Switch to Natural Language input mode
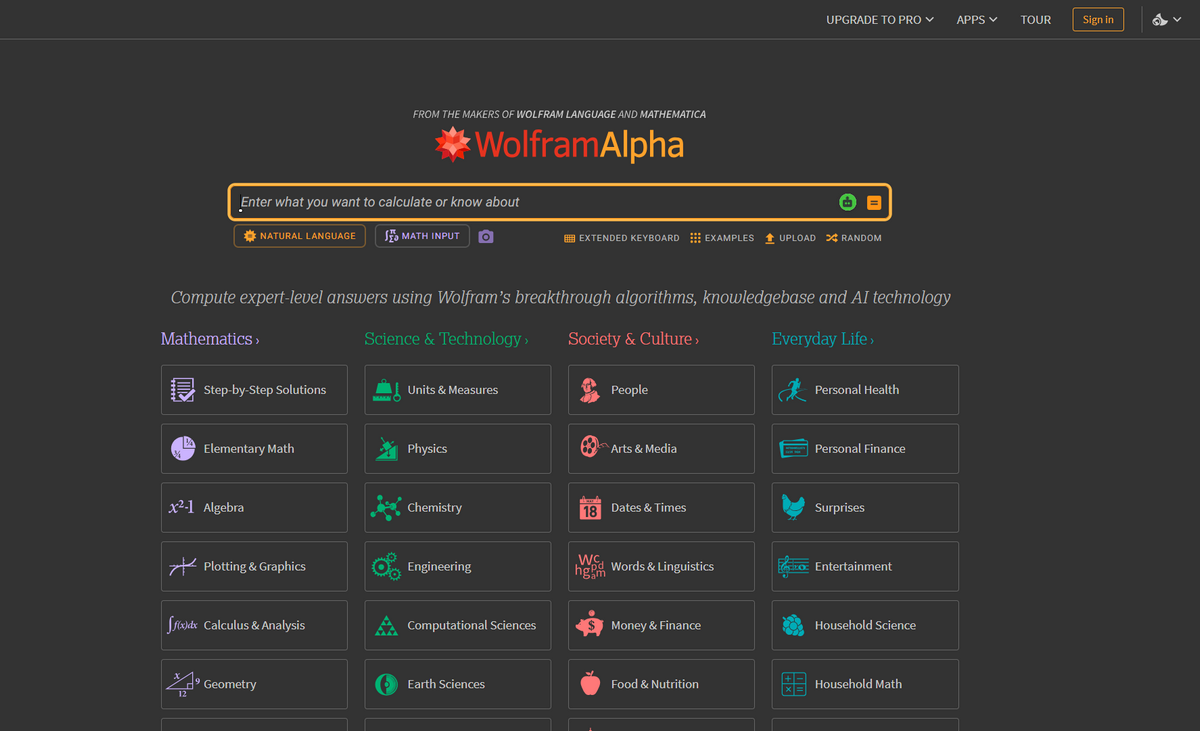Viewport: 1200px width, 731px height. pyautogui.click(x=300, y=236)
